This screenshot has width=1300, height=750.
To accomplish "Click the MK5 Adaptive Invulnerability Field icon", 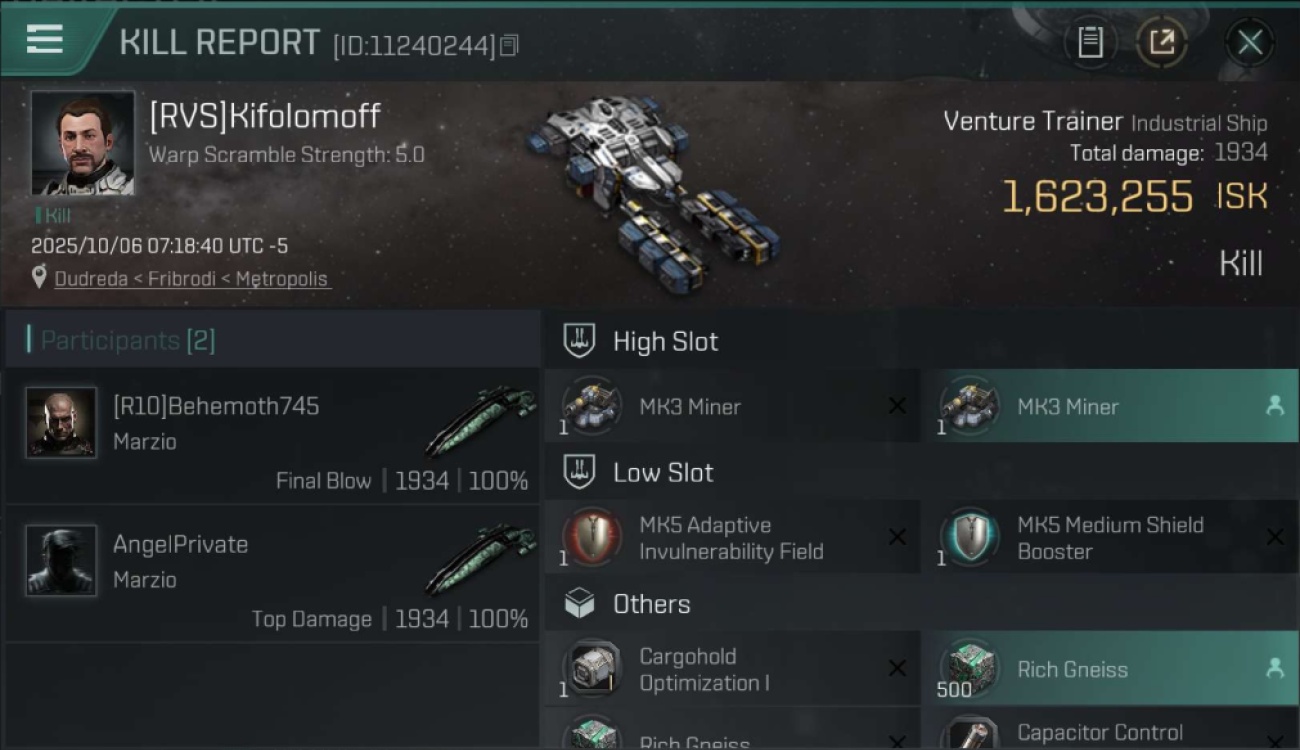I will pyautogui.click(x=592, y=538).
